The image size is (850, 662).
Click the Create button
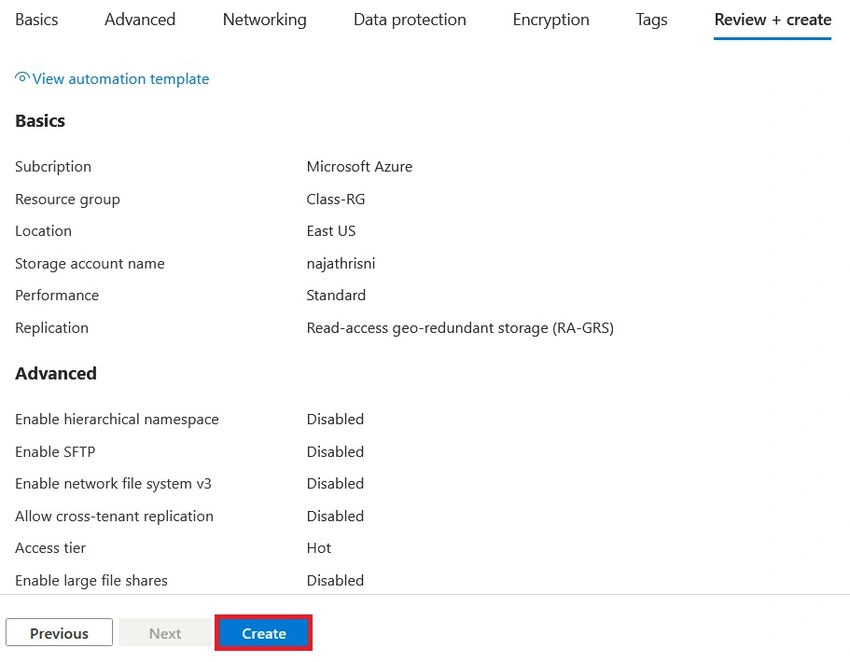click(x=263, y=633)
